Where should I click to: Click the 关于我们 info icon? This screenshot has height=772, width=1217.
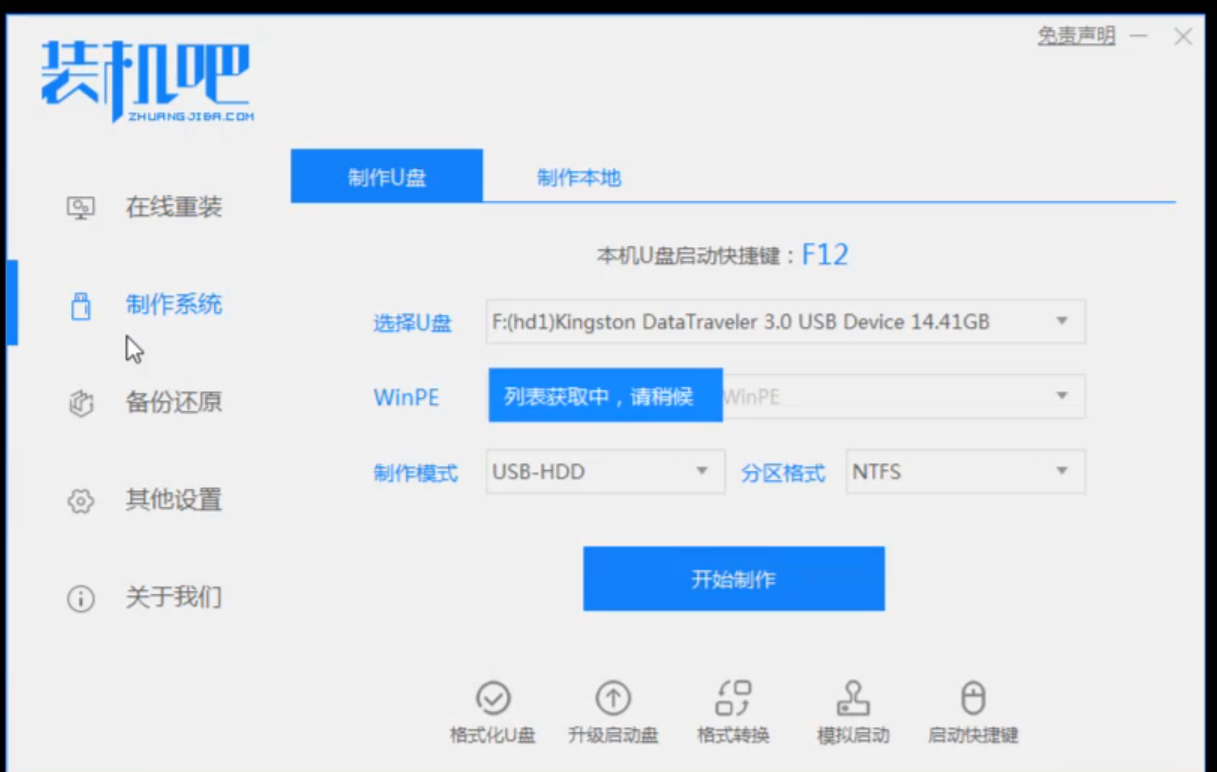(80, 598)
